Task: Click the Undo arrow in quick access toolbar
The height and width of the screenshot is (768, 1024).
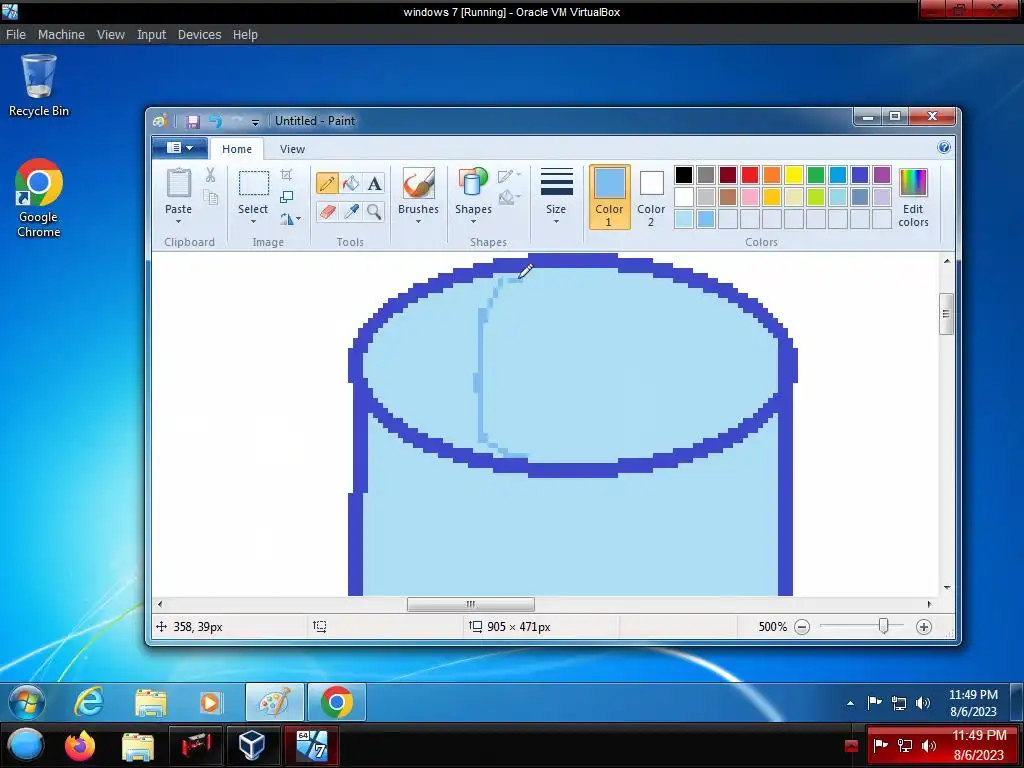Action: [x=216, y=121]
